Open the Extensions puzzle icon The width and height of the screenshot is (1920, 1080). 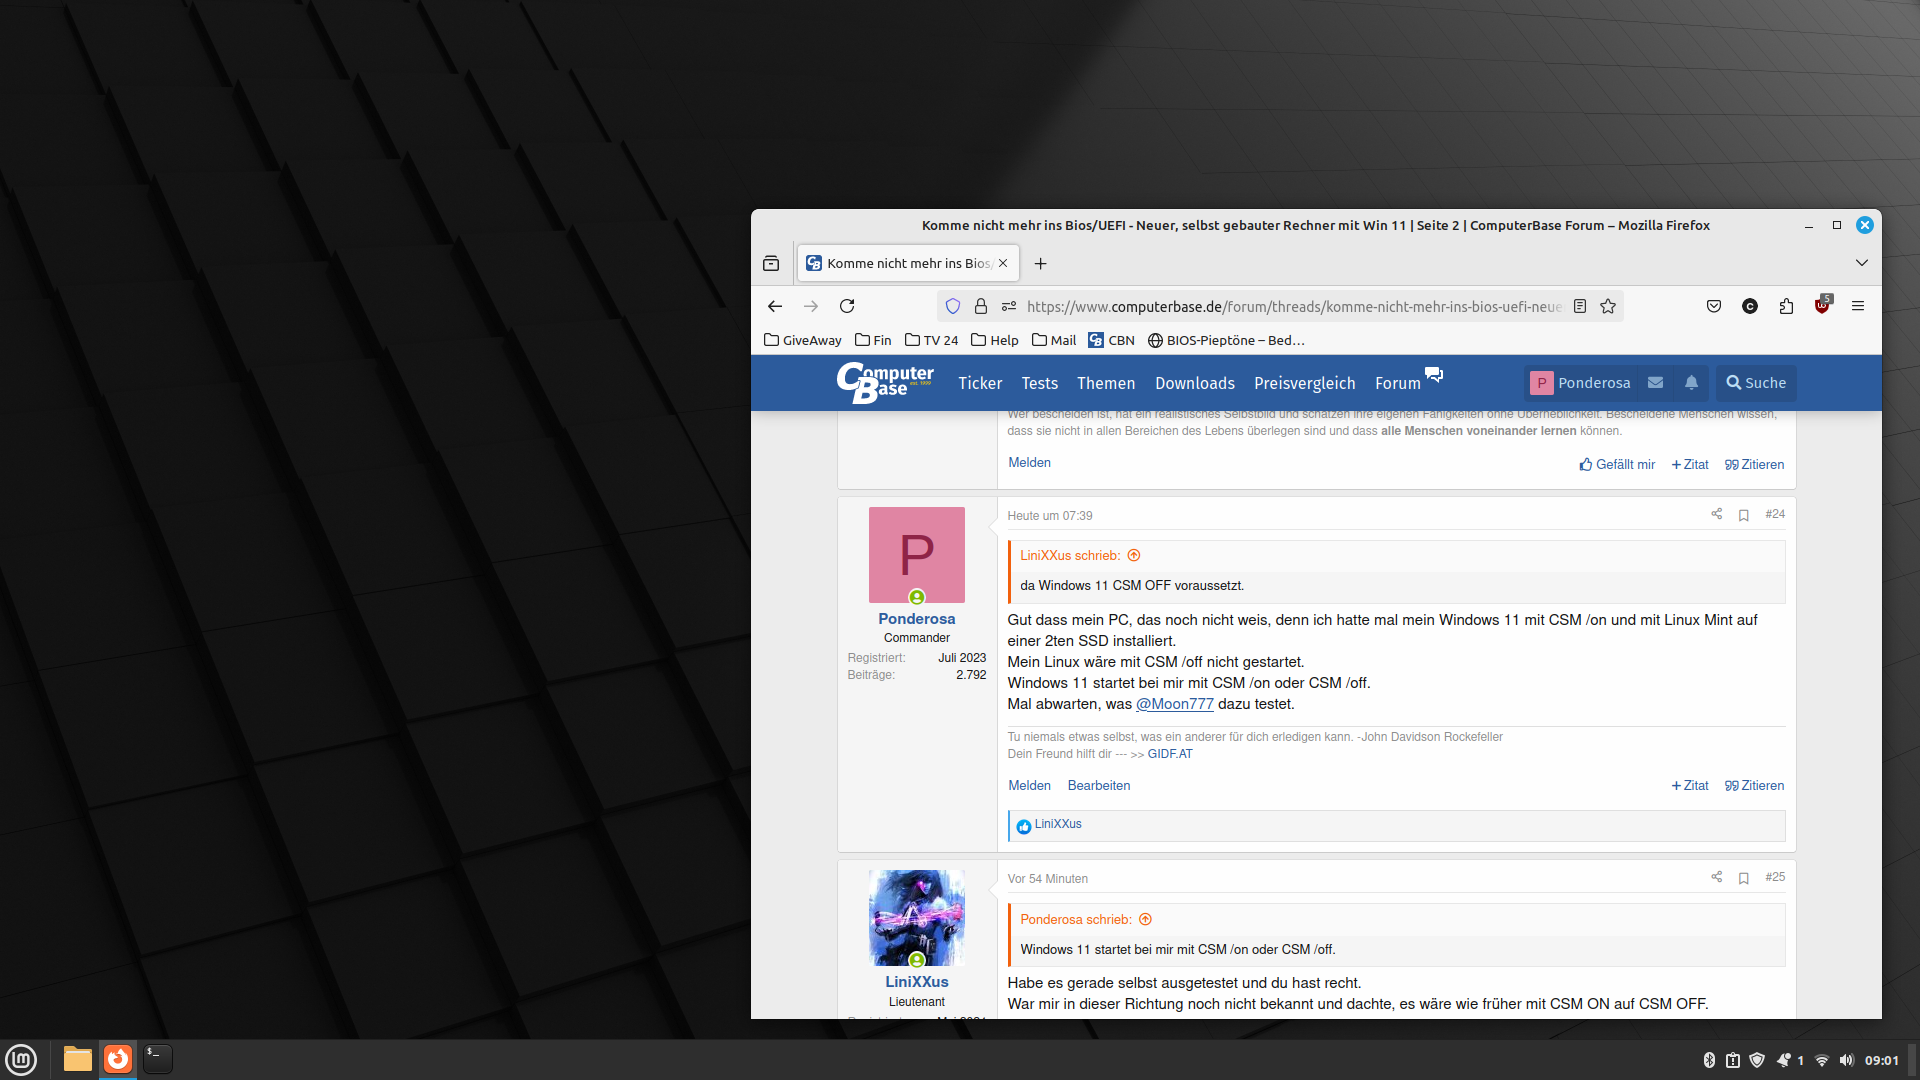click(x=1786, y=306)
